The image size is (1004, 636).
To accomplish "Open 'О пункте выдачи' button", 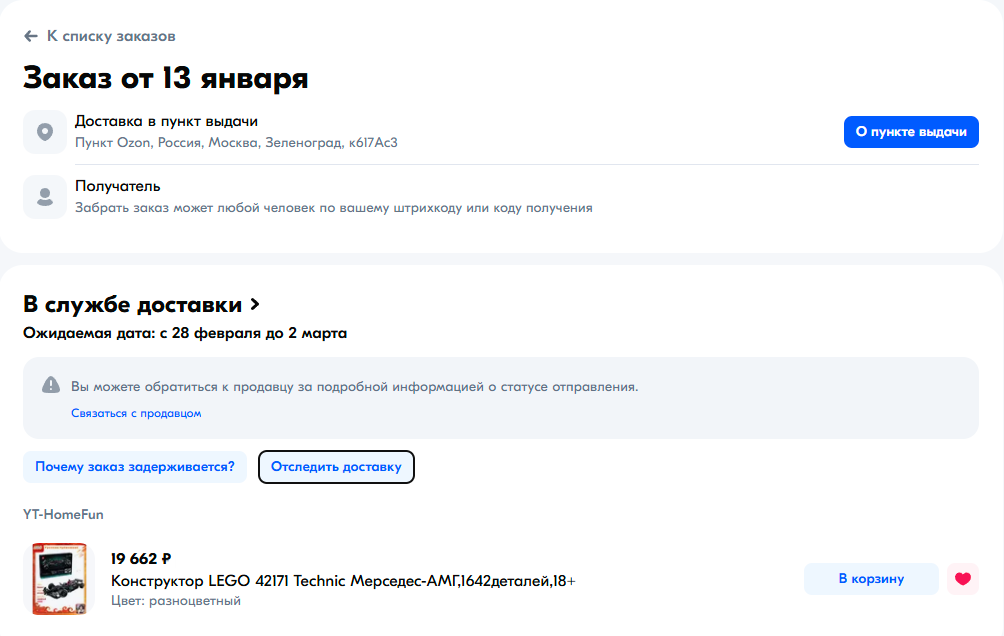I will coord(911,132).
